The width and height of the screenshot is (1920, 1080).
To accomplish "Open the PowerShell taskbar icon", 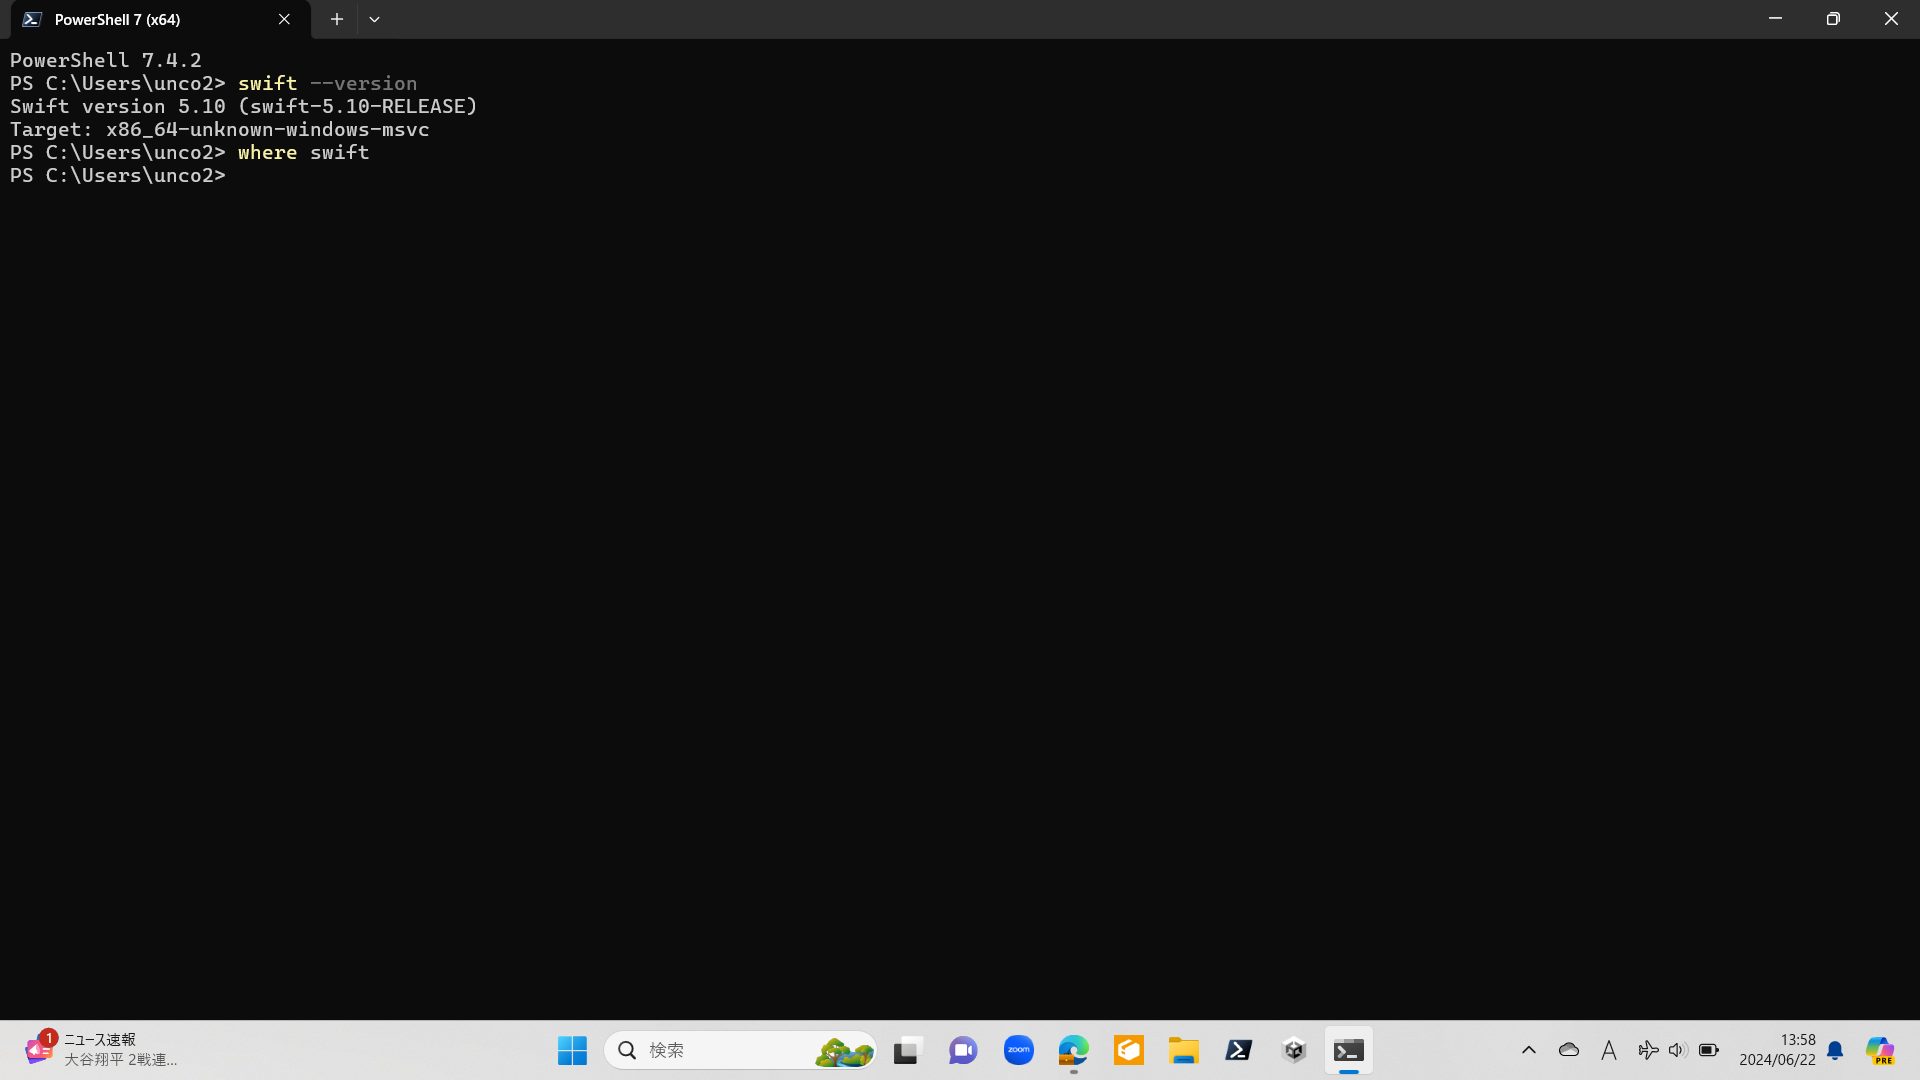I will click(1239, 1050).
